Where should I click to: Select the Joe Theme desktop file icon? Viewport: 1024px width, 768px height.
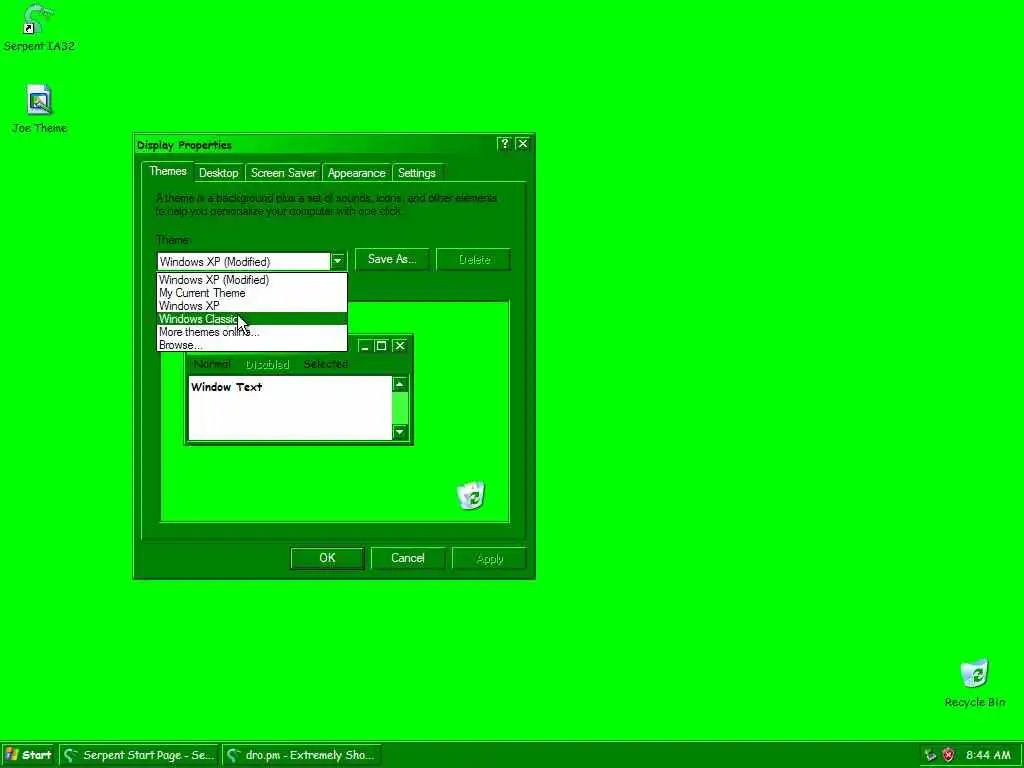coord(39,109)
